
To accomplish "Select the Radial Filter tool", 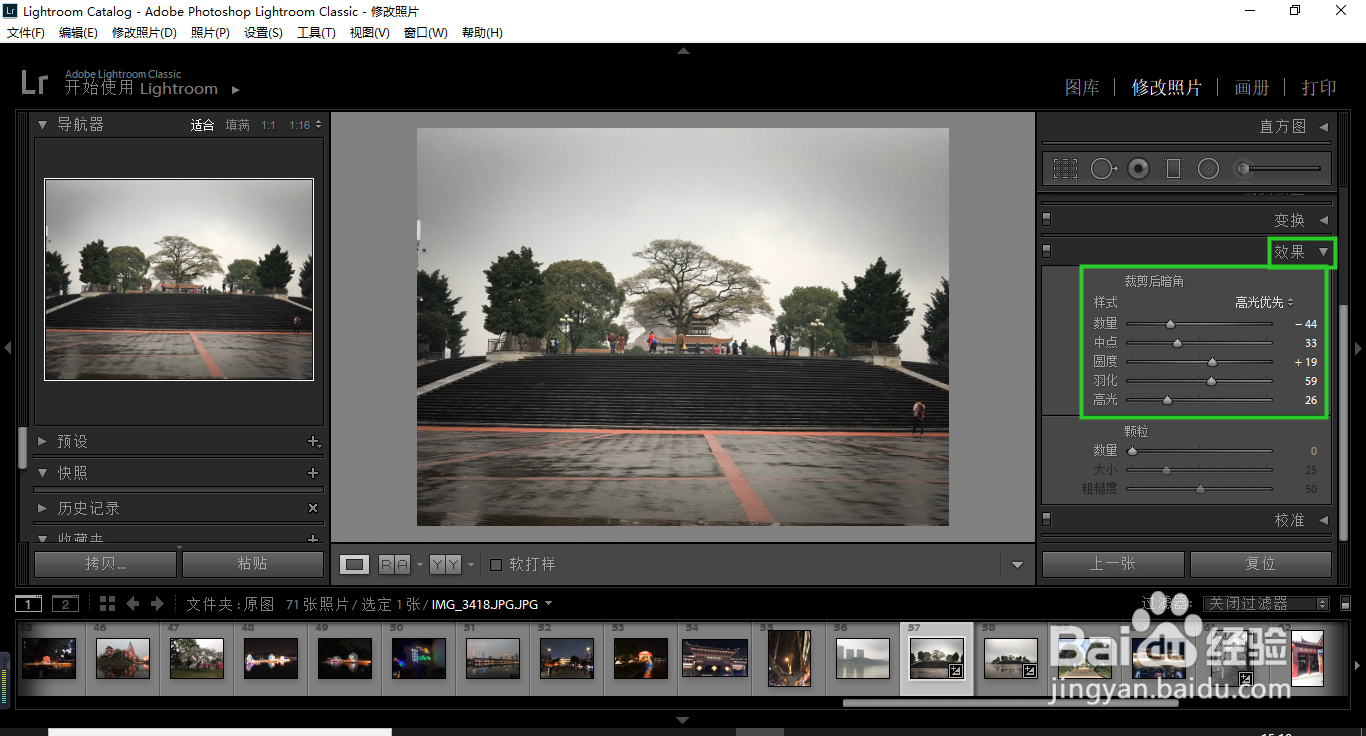I will (x=1208, y=169).
